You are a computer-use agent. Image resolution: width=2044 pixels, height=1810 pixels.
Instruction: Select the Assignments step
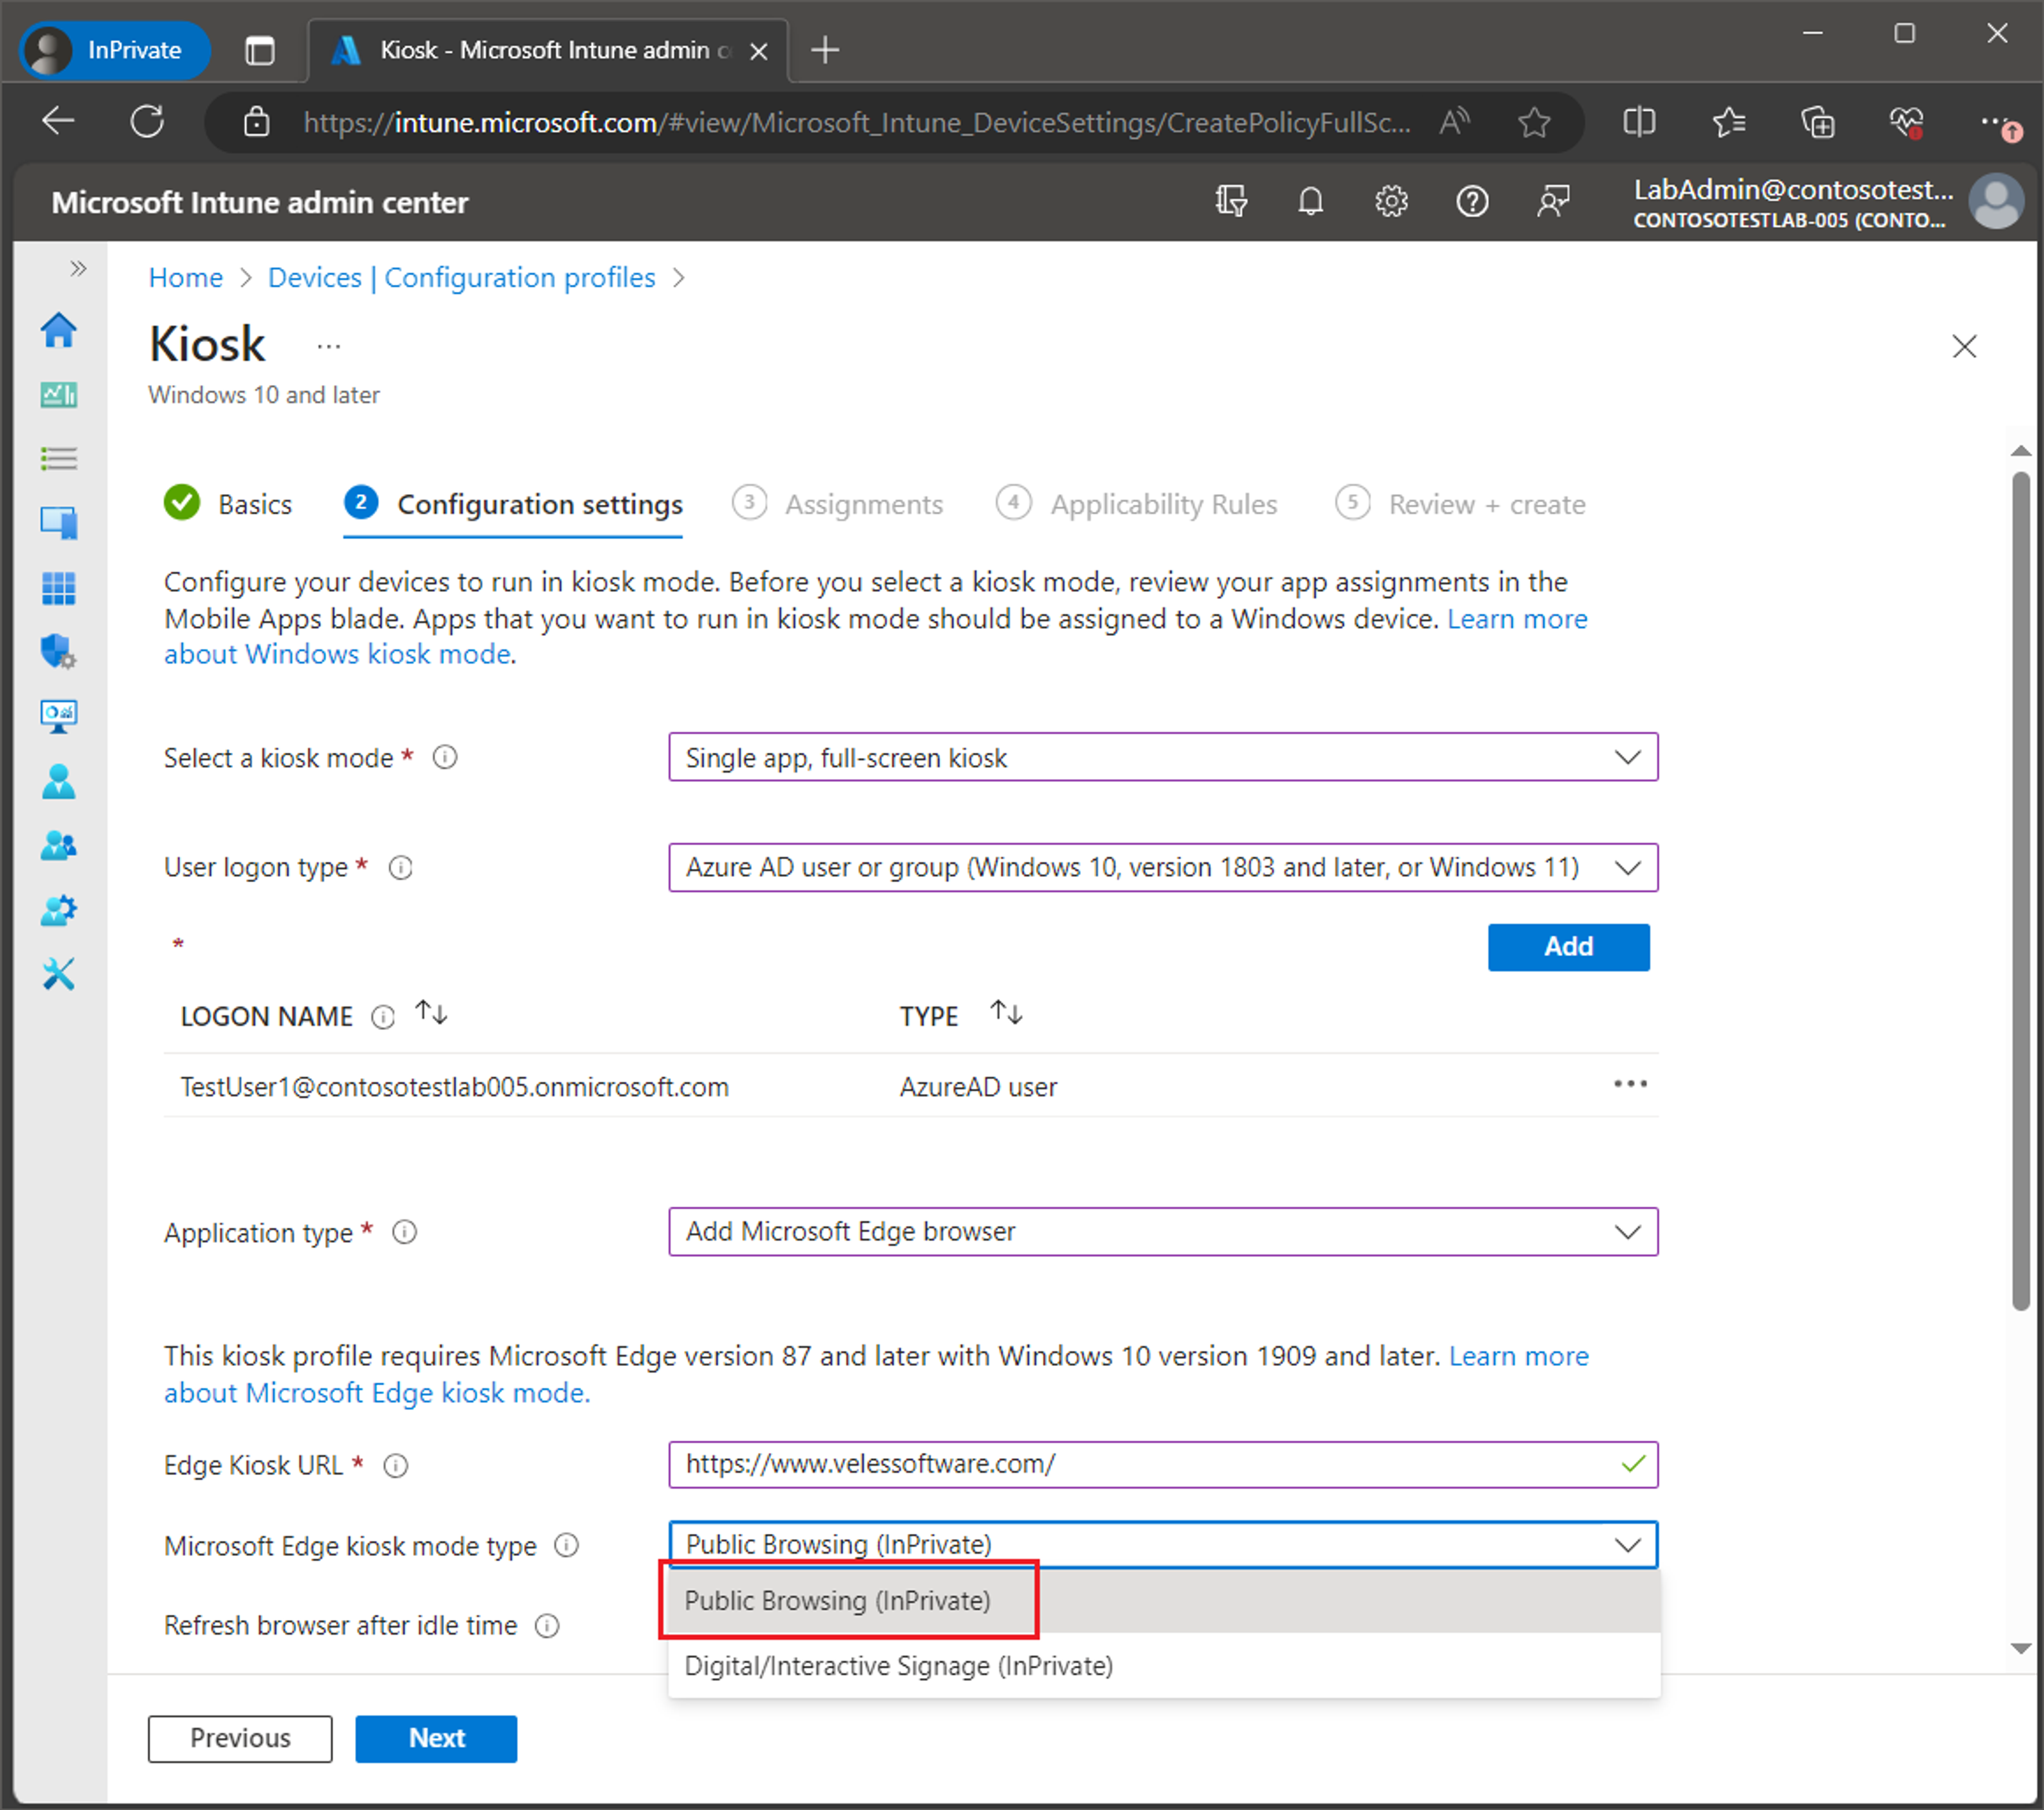838,504
